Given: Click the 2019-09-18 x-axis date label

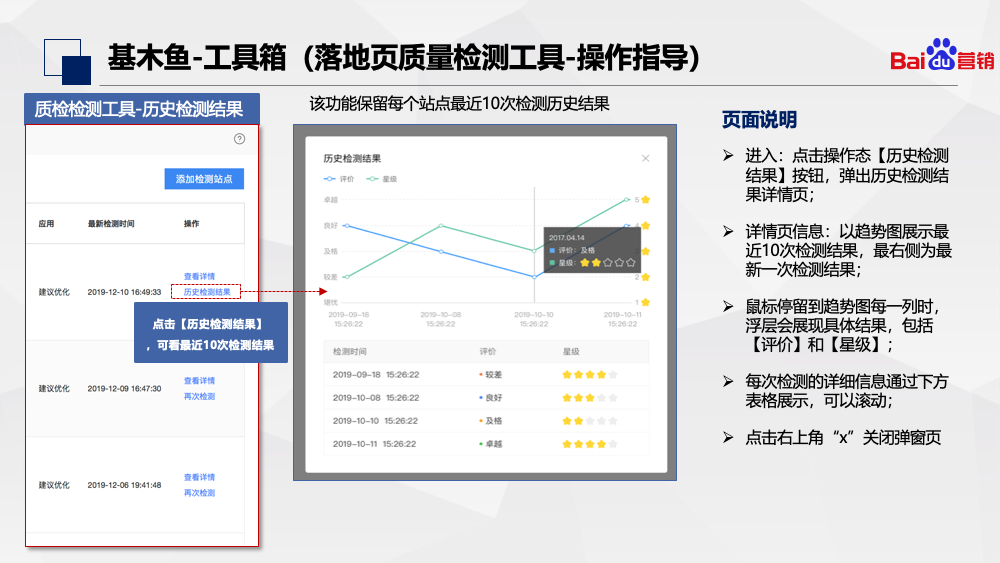Looking at the screenshot, I should tap(348, 319).
